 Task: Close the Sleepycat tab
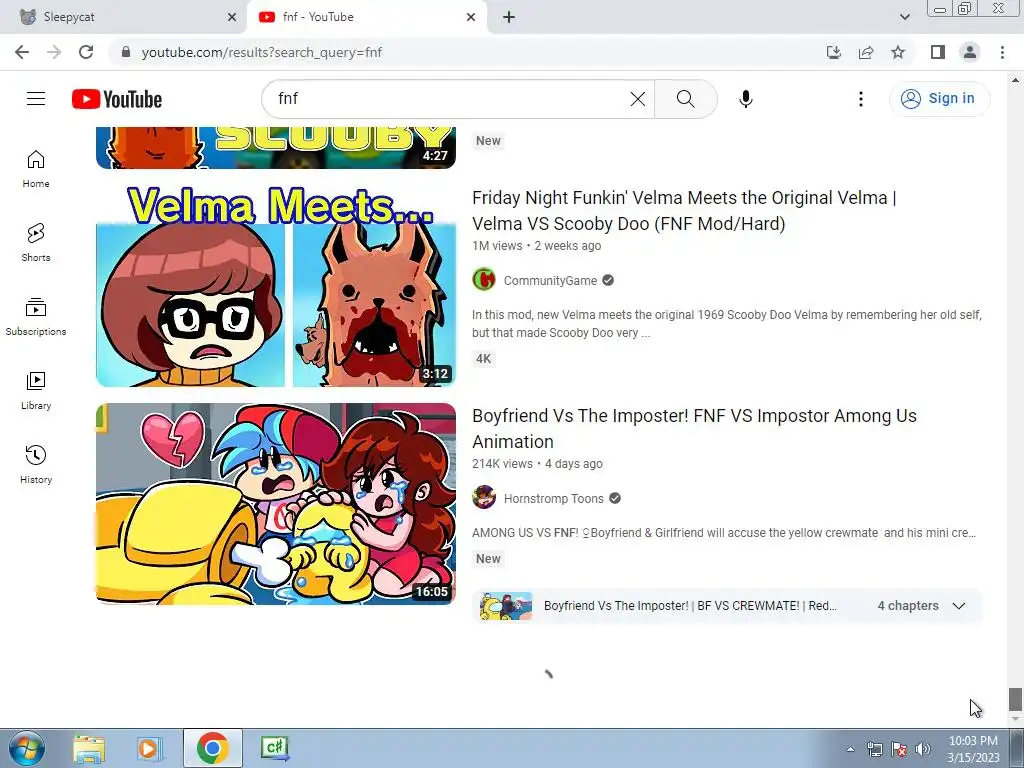point(231,17)
